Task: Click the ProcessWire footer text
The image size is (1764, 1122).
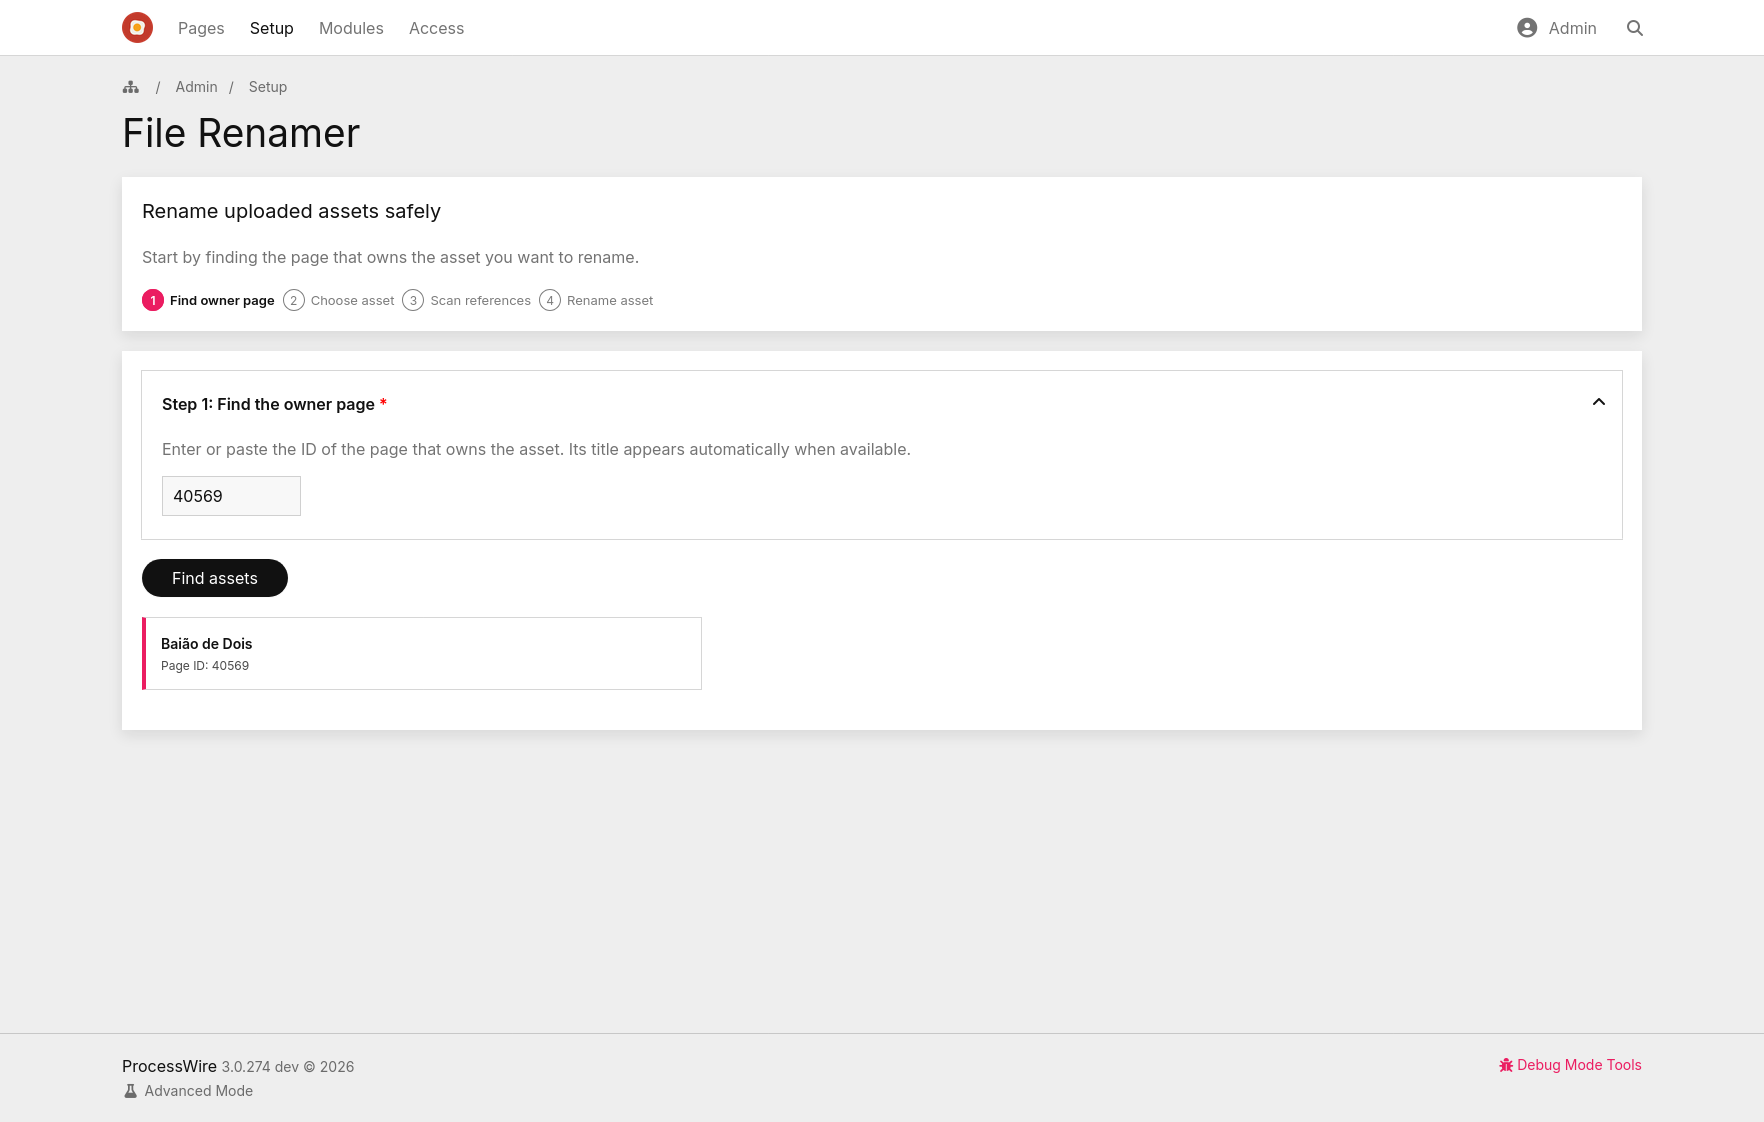Action: click(x=169, y=1066)
